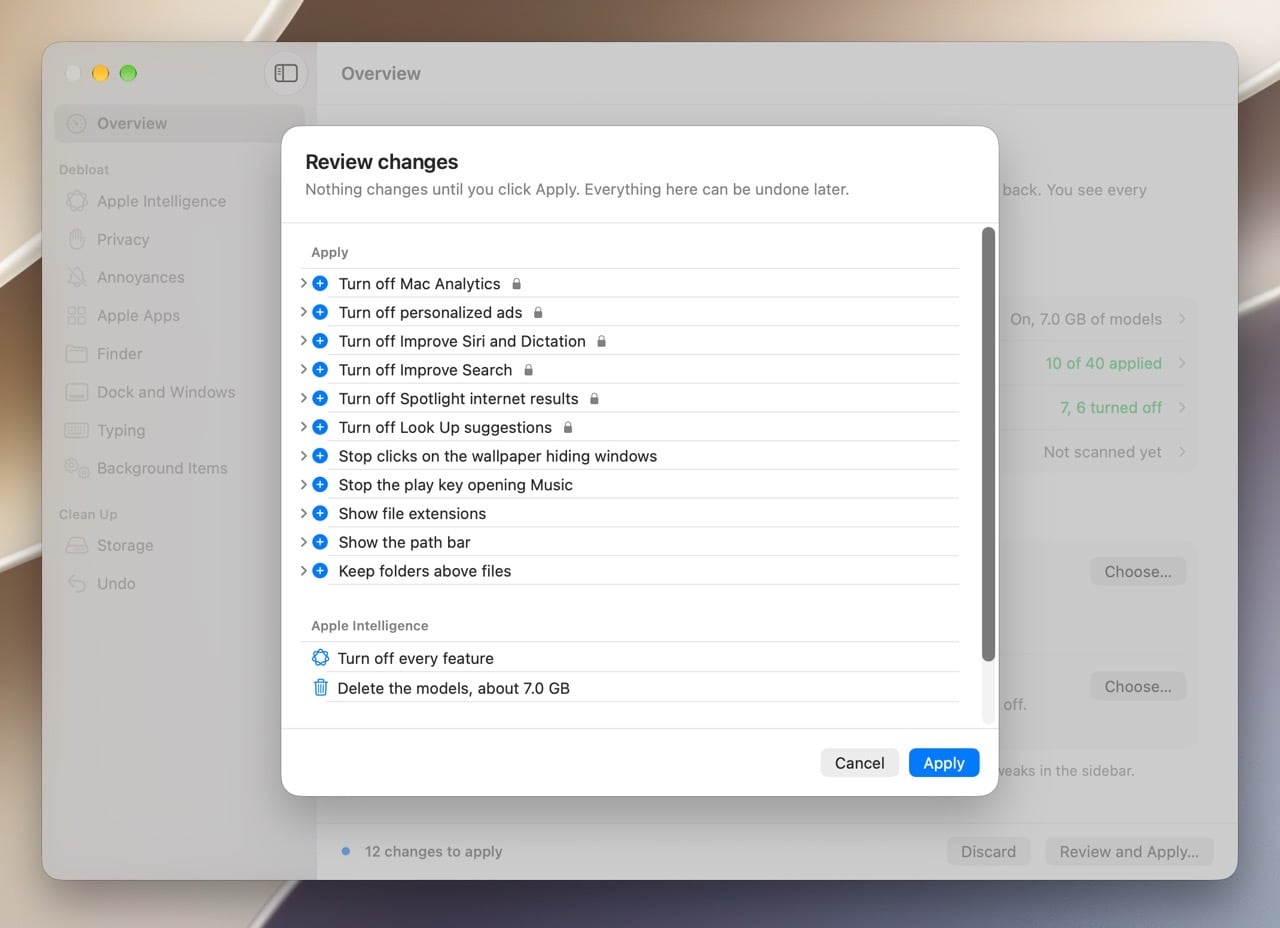Expand the Show file extensions row
The width and height of the screenshot is (1280, 928).
click(x=303, y=514)
